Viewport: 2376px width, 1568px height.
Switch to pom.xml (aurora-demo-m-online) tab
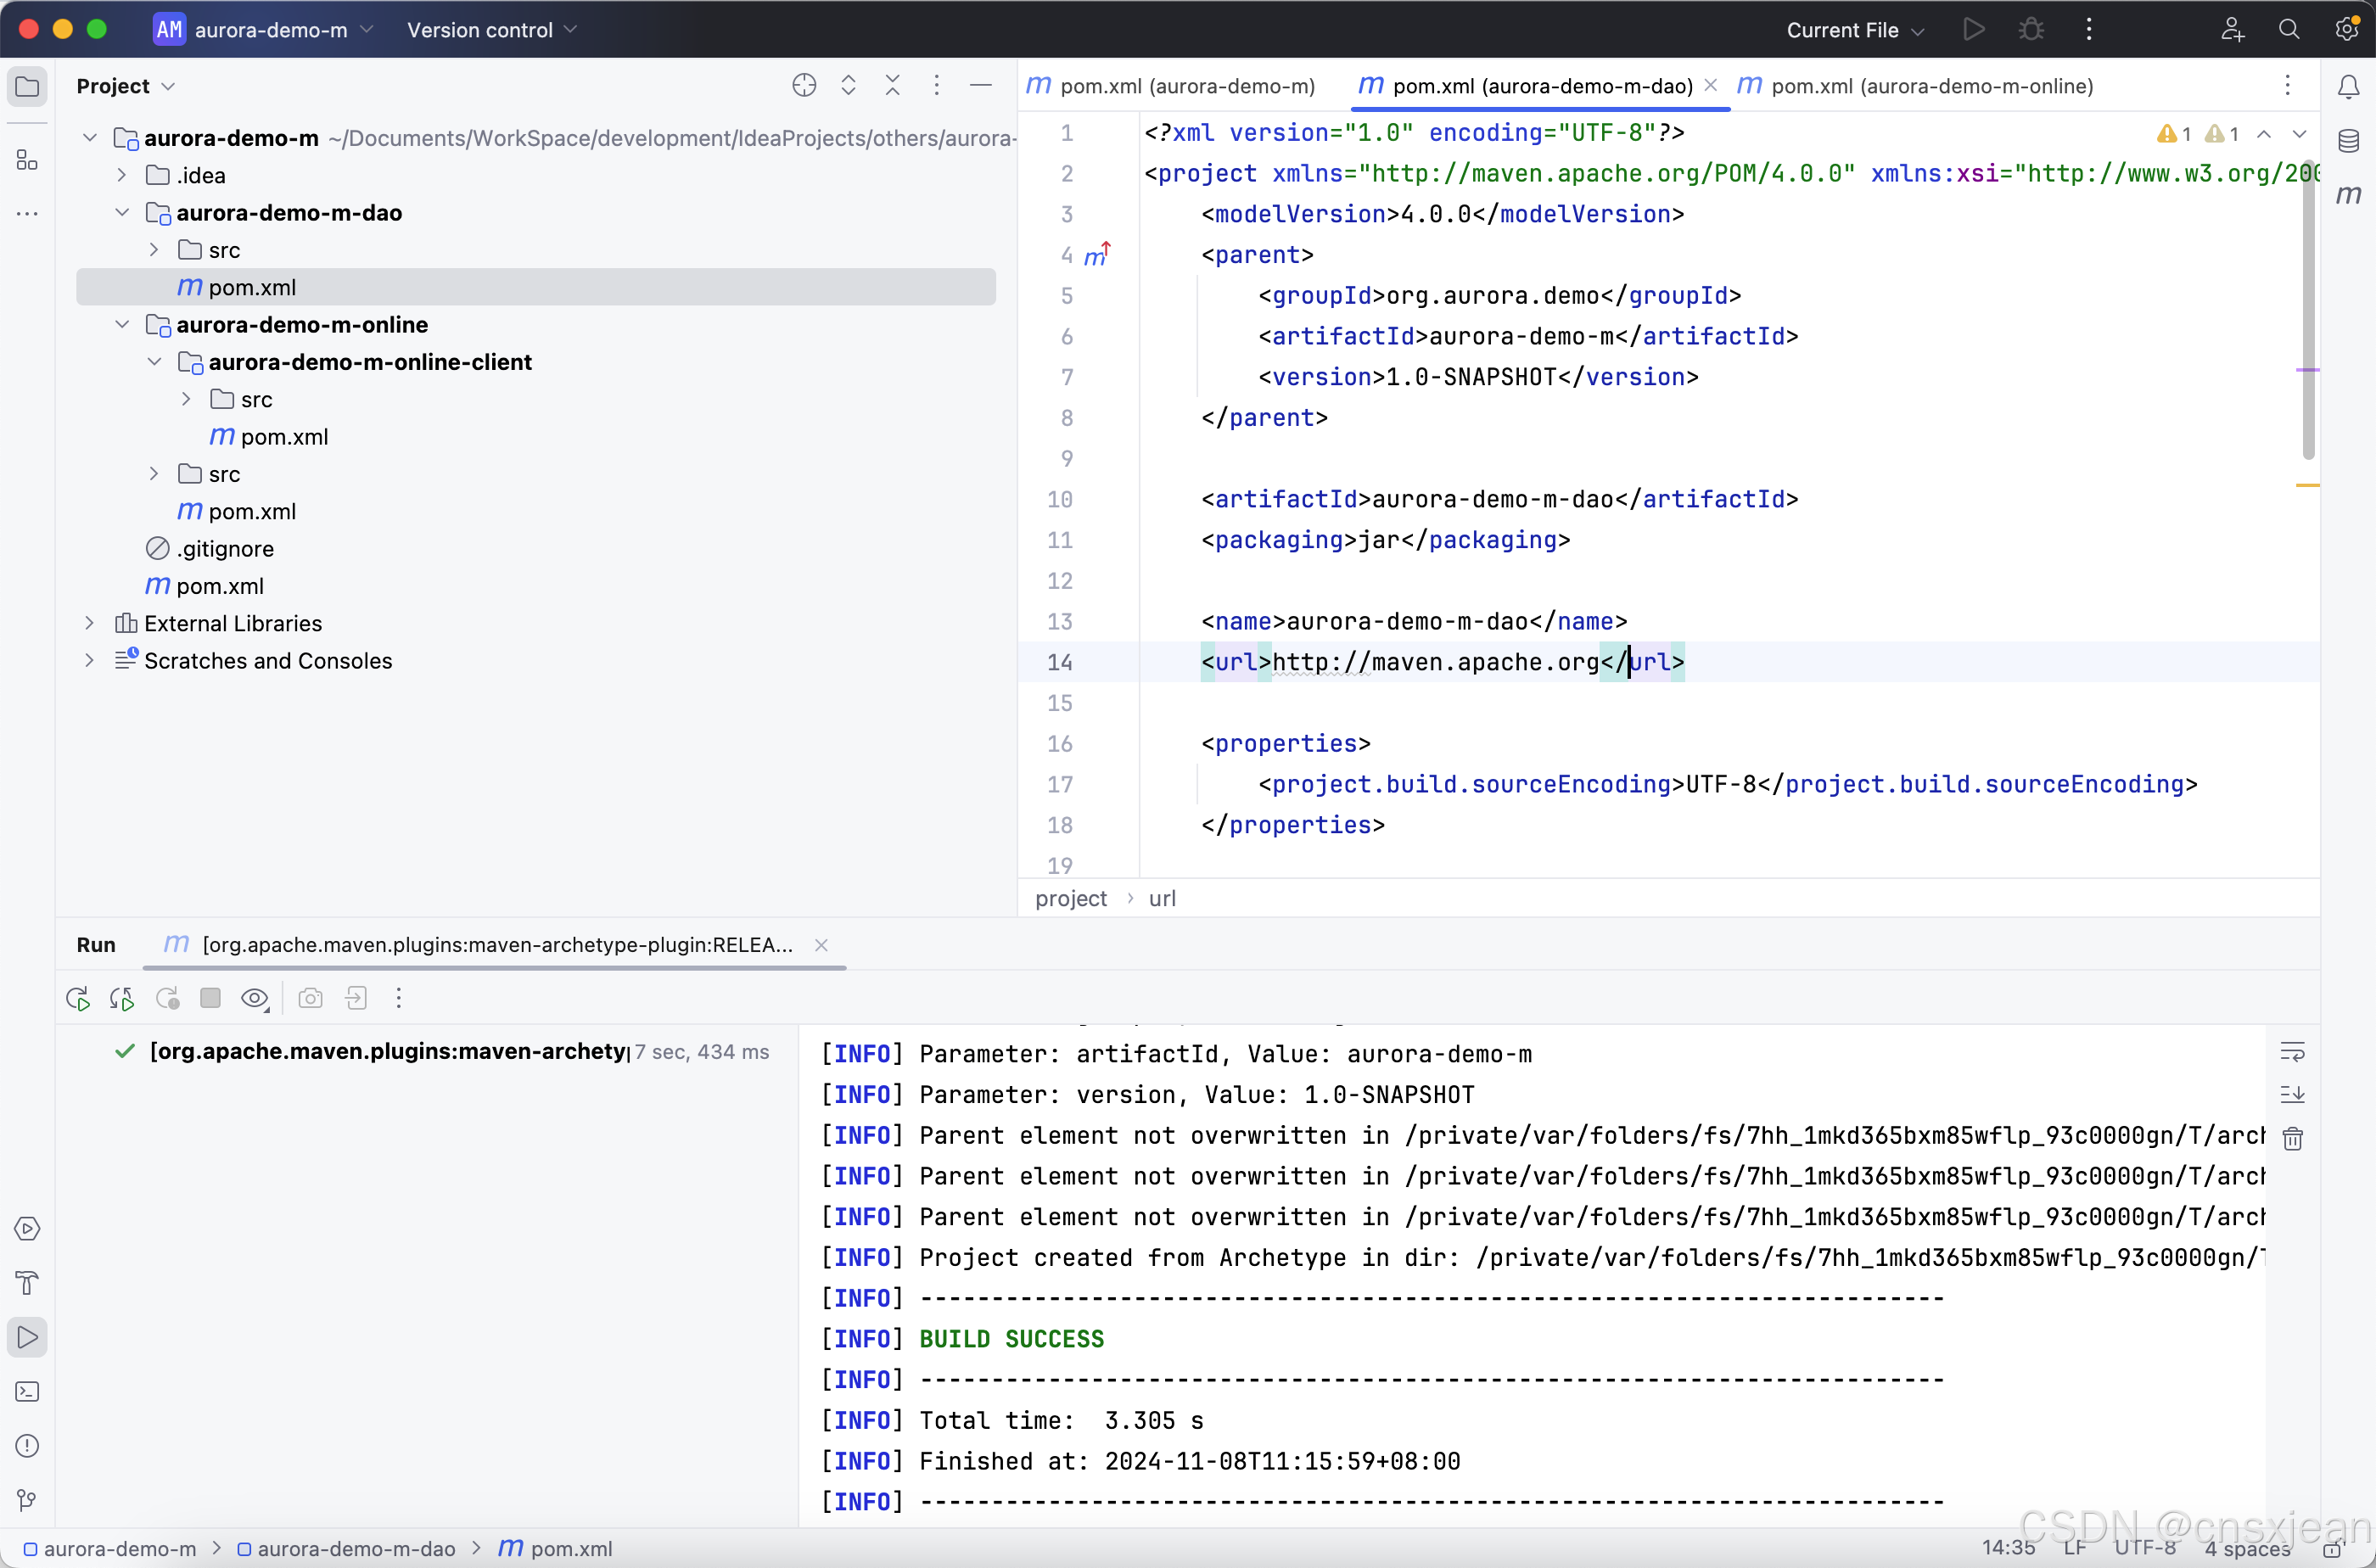1930,86
